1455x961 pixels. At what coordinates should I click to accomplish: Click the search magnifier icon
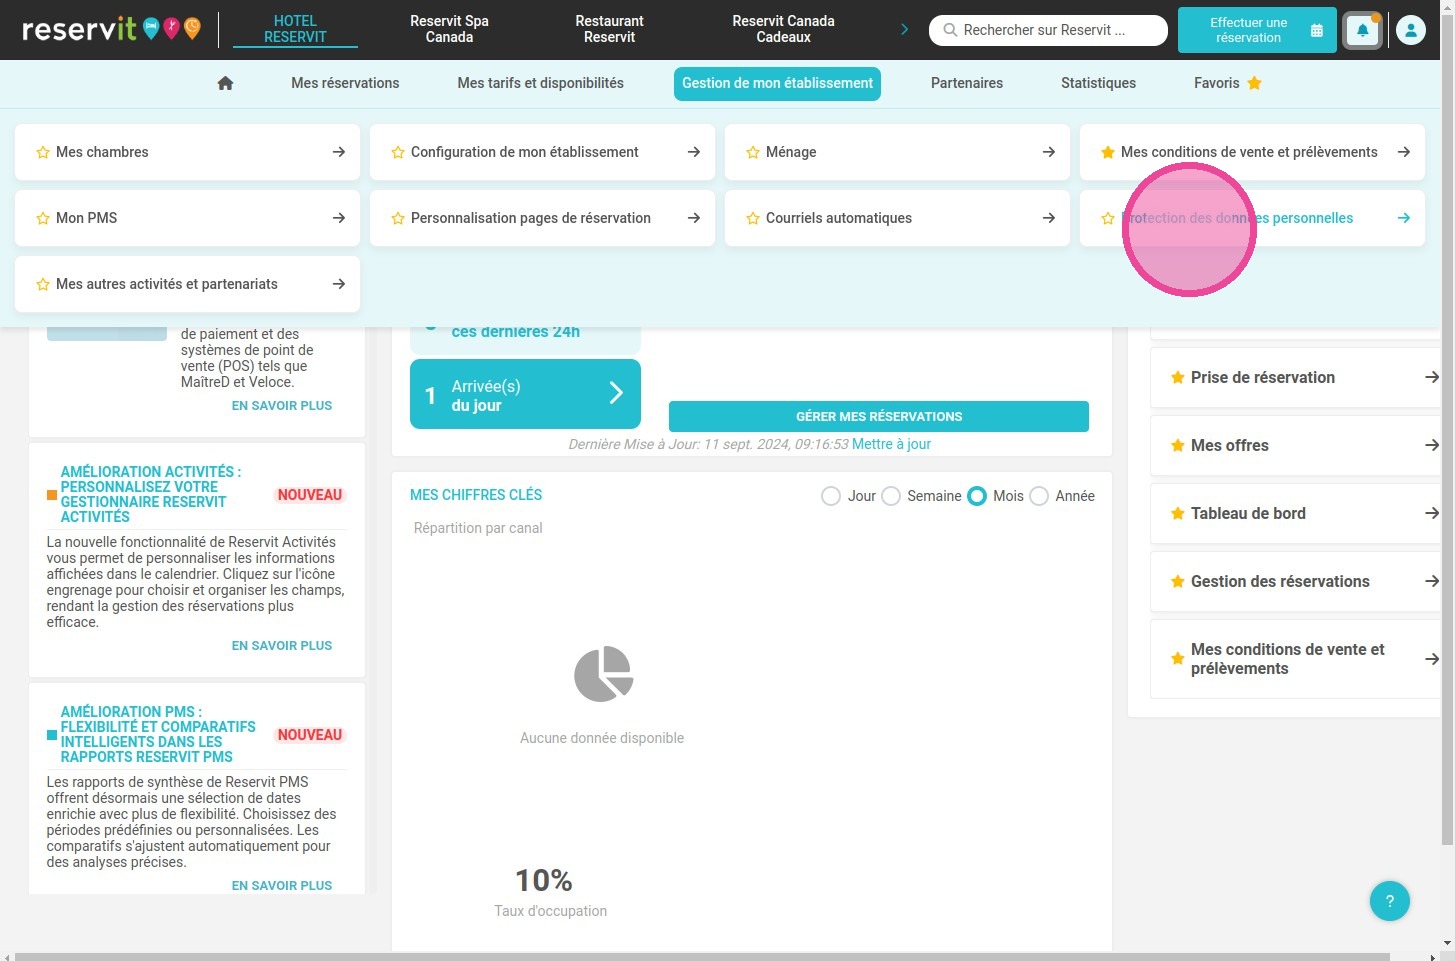click(950, 30)
